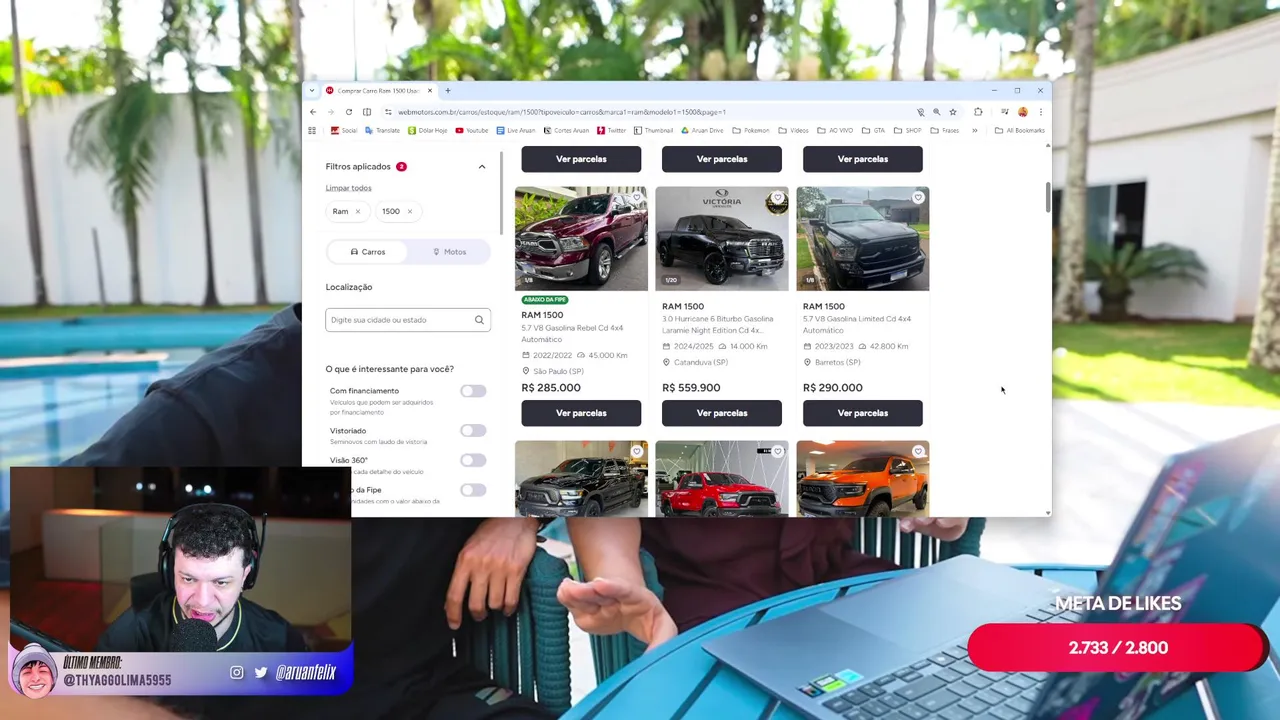This screenshot has height=720, width=1280.
Task: Expand the Pokemon bookmarks folder
Action: click(x=751, y=130)
